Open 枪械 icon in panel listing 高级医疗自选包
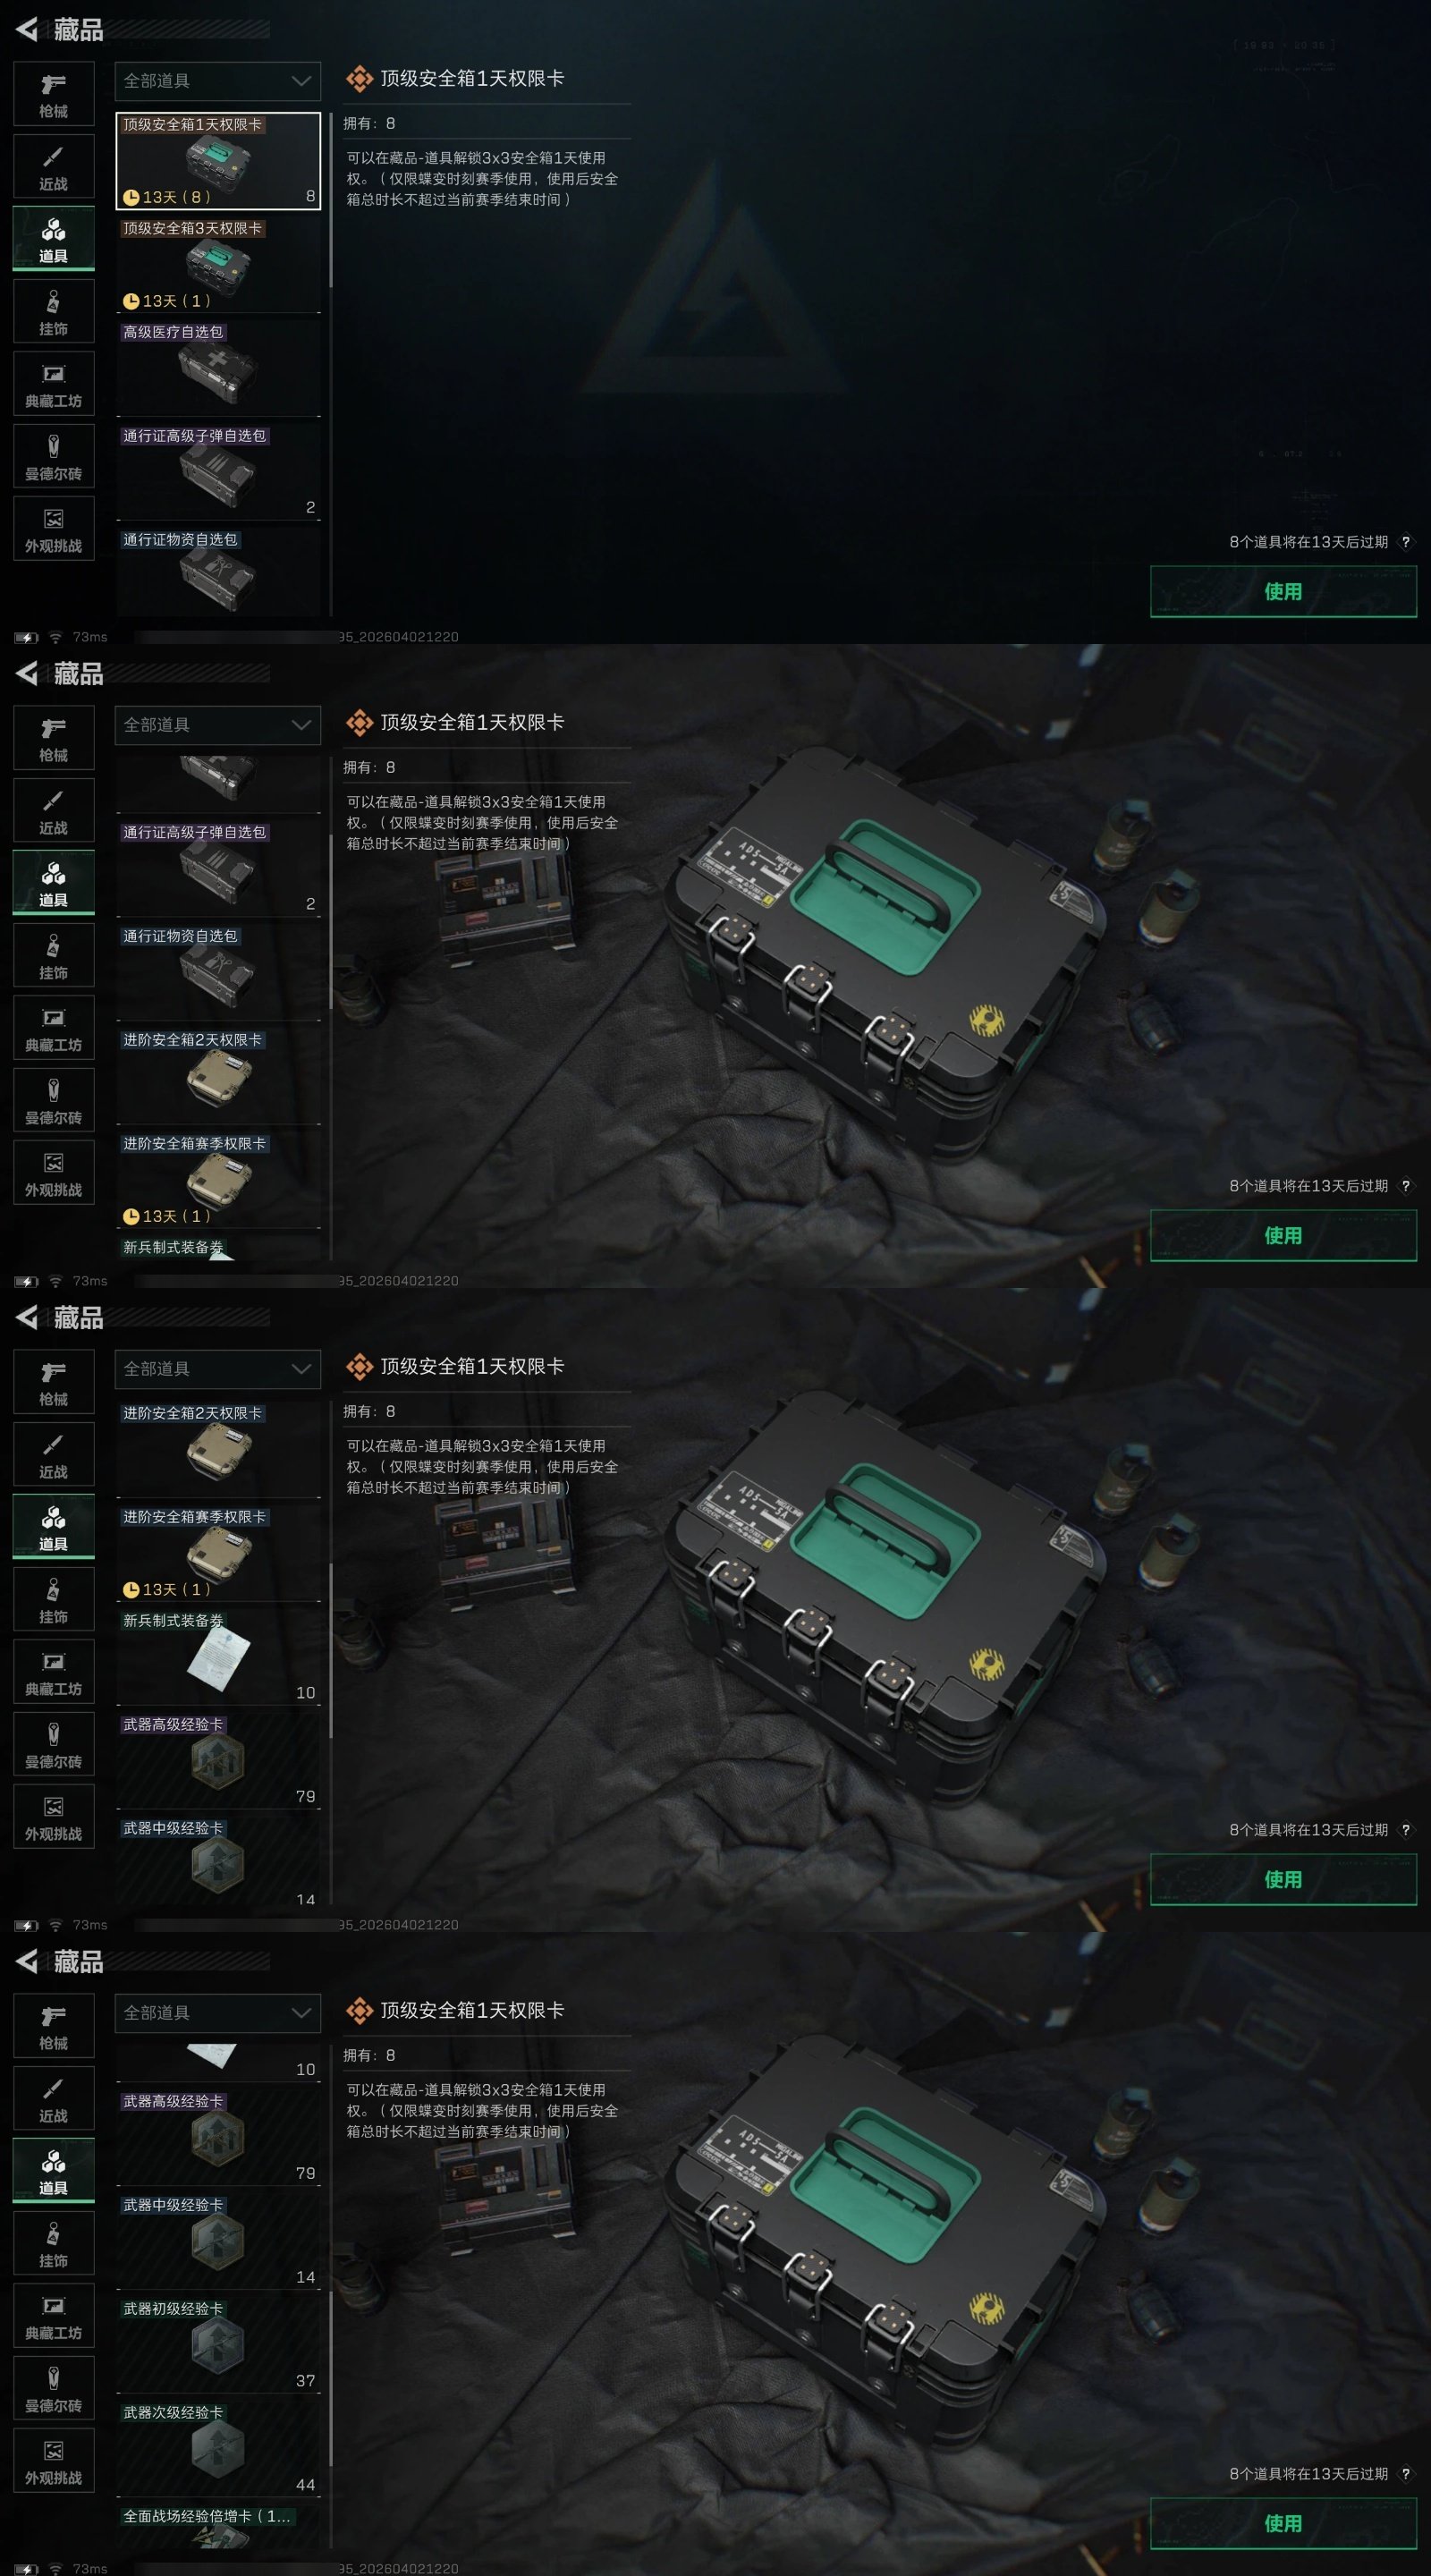The width and height of the screenshot is (1431, 2576). pos(54,94)
